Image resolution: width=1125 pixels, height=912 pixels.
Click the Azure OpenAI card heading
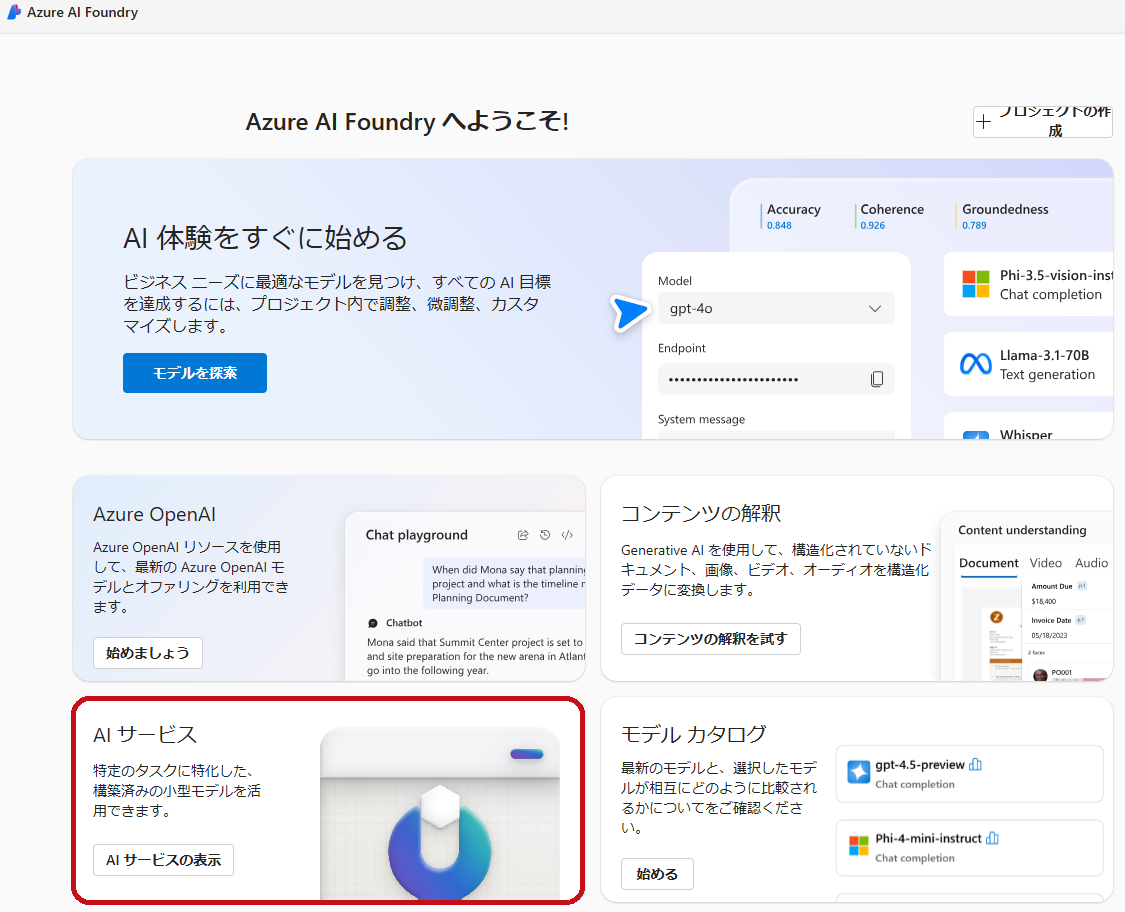[154, 514]
